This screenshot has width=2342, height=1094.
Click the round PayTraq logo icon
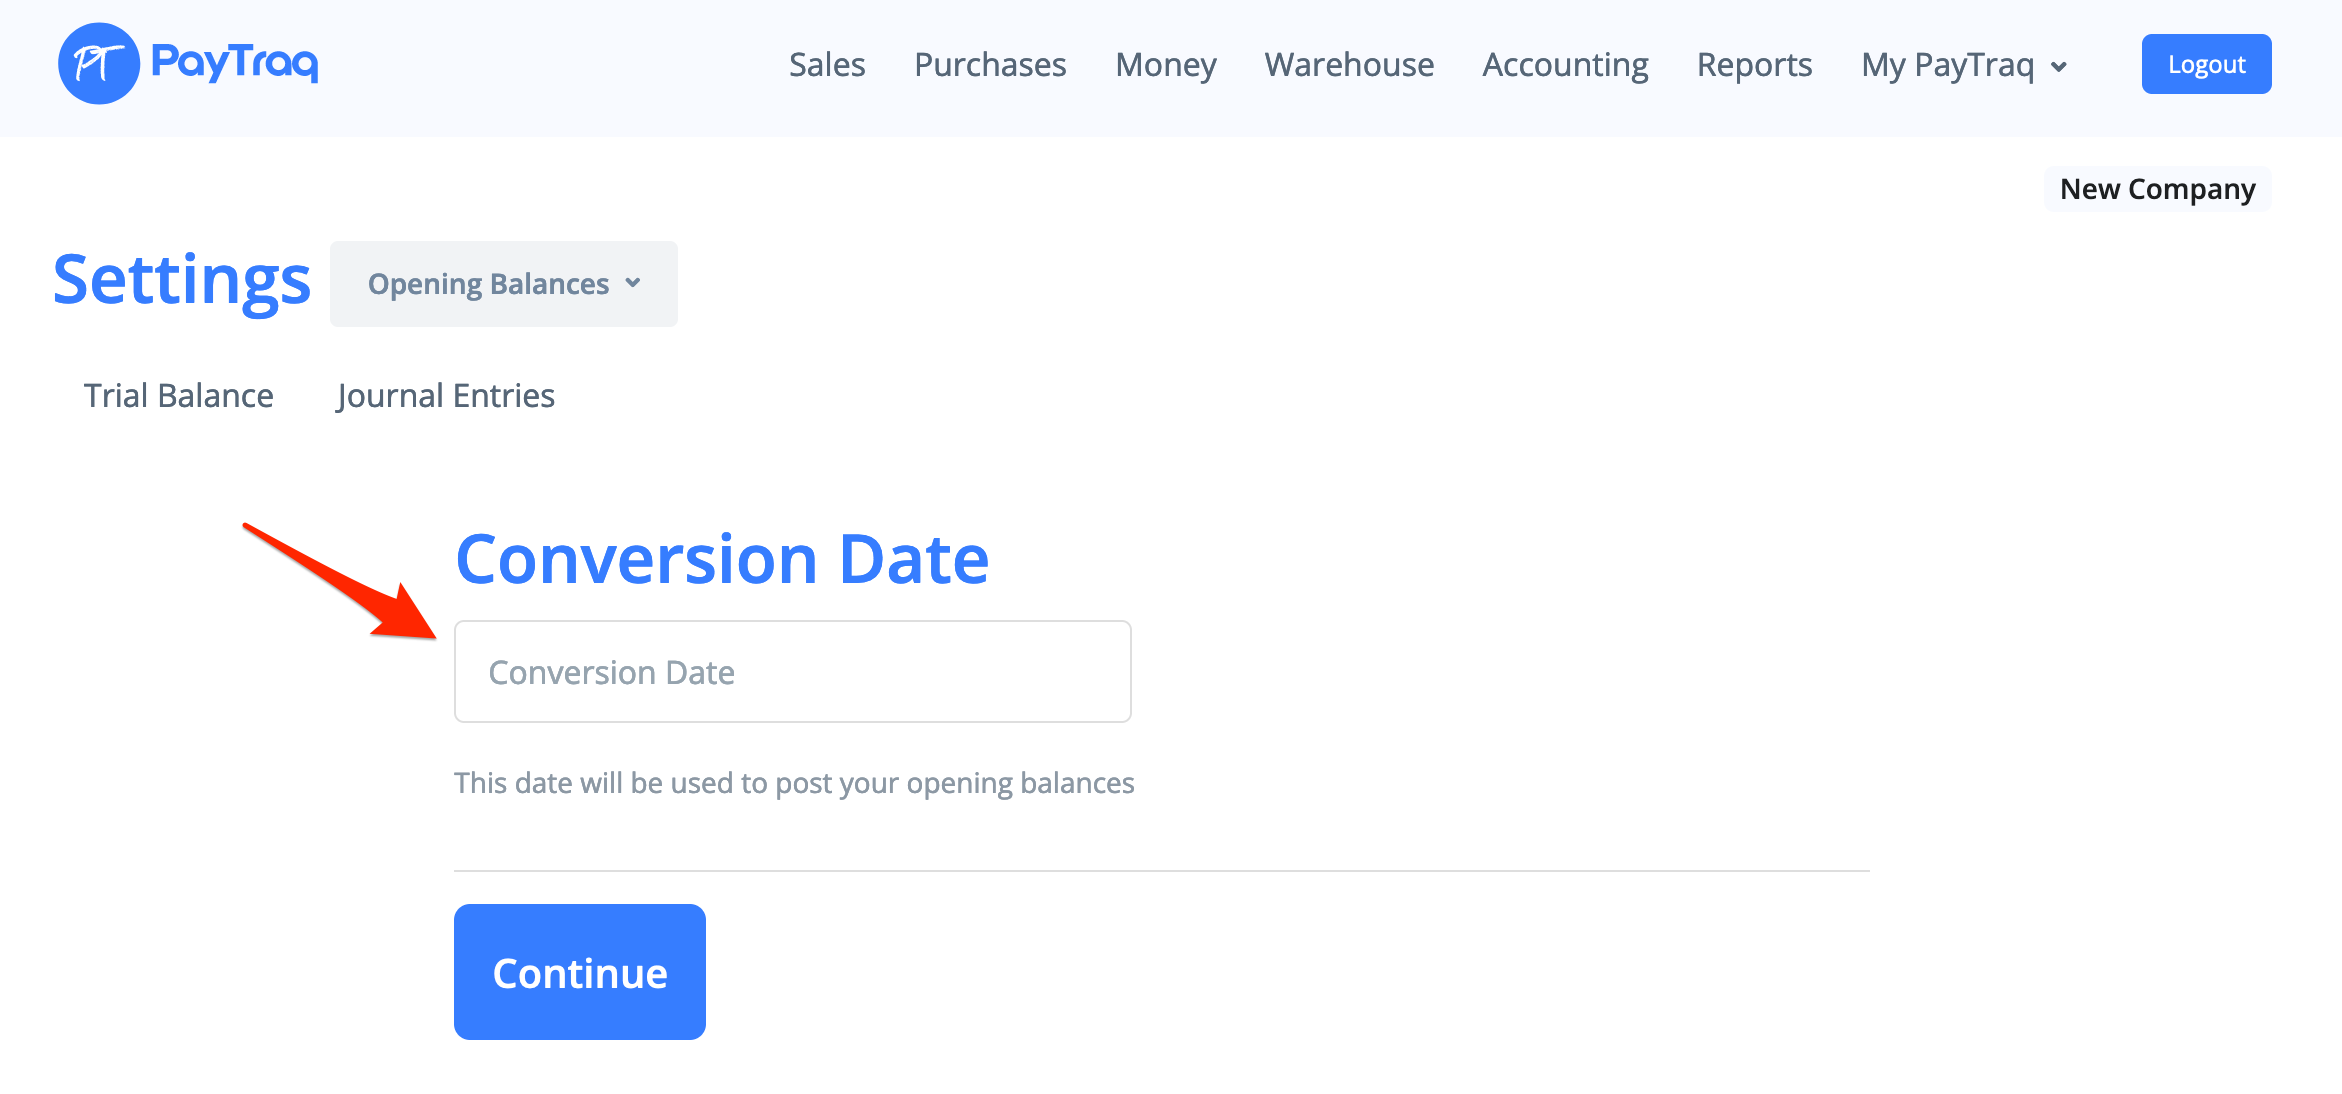[x=98, y=64]
